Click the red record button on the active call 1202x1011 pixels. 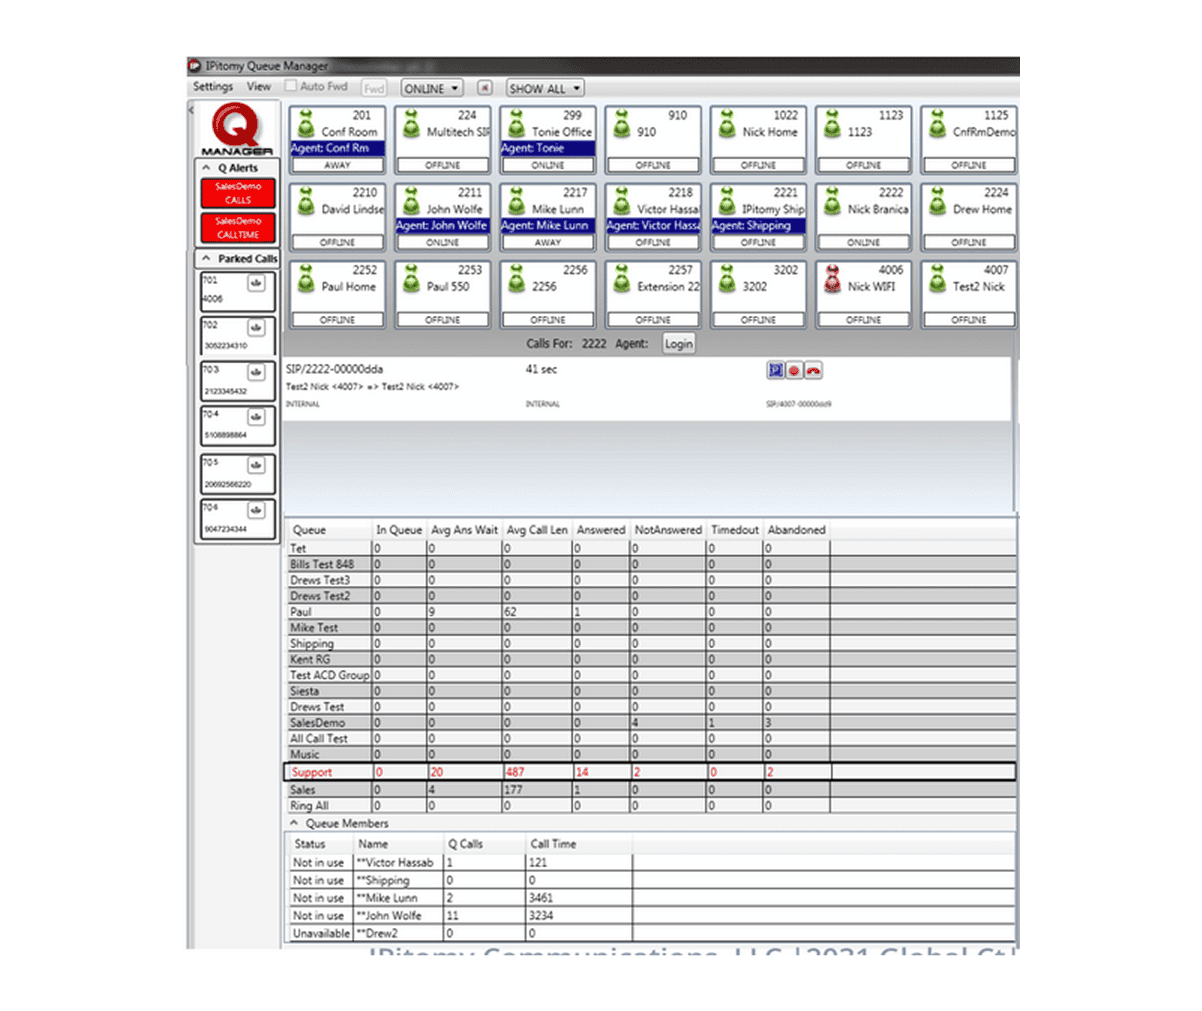coord(794,371)
